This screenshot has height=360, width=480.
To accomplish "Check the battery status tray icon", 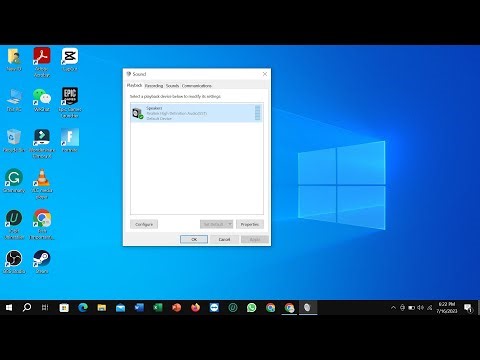I will [412, 308].
